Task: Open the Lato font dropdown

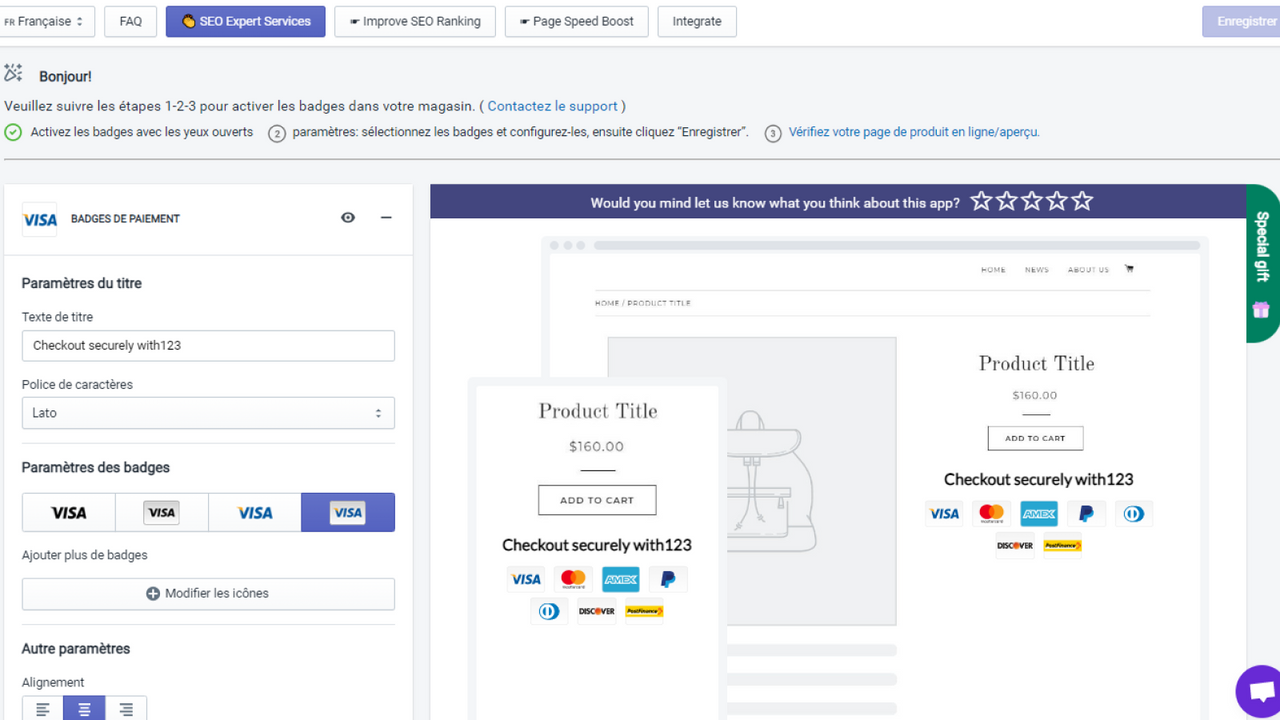Action: tap(208, 413)
